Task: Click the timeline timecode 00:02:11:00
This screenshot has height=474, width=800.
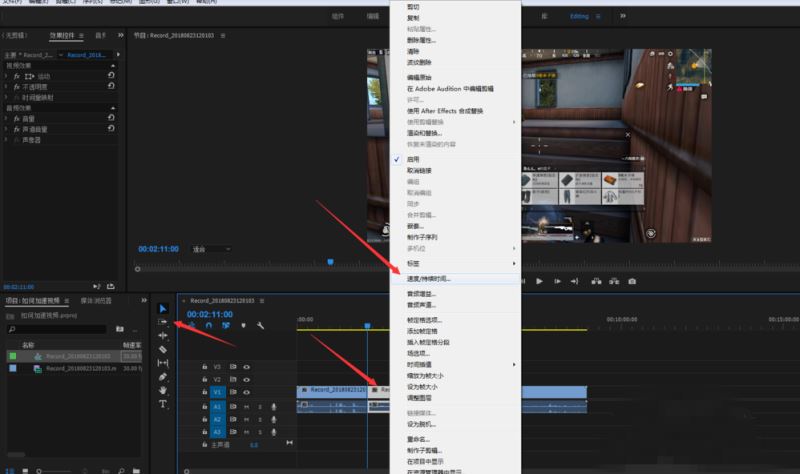Action: (x=210, y=314)
